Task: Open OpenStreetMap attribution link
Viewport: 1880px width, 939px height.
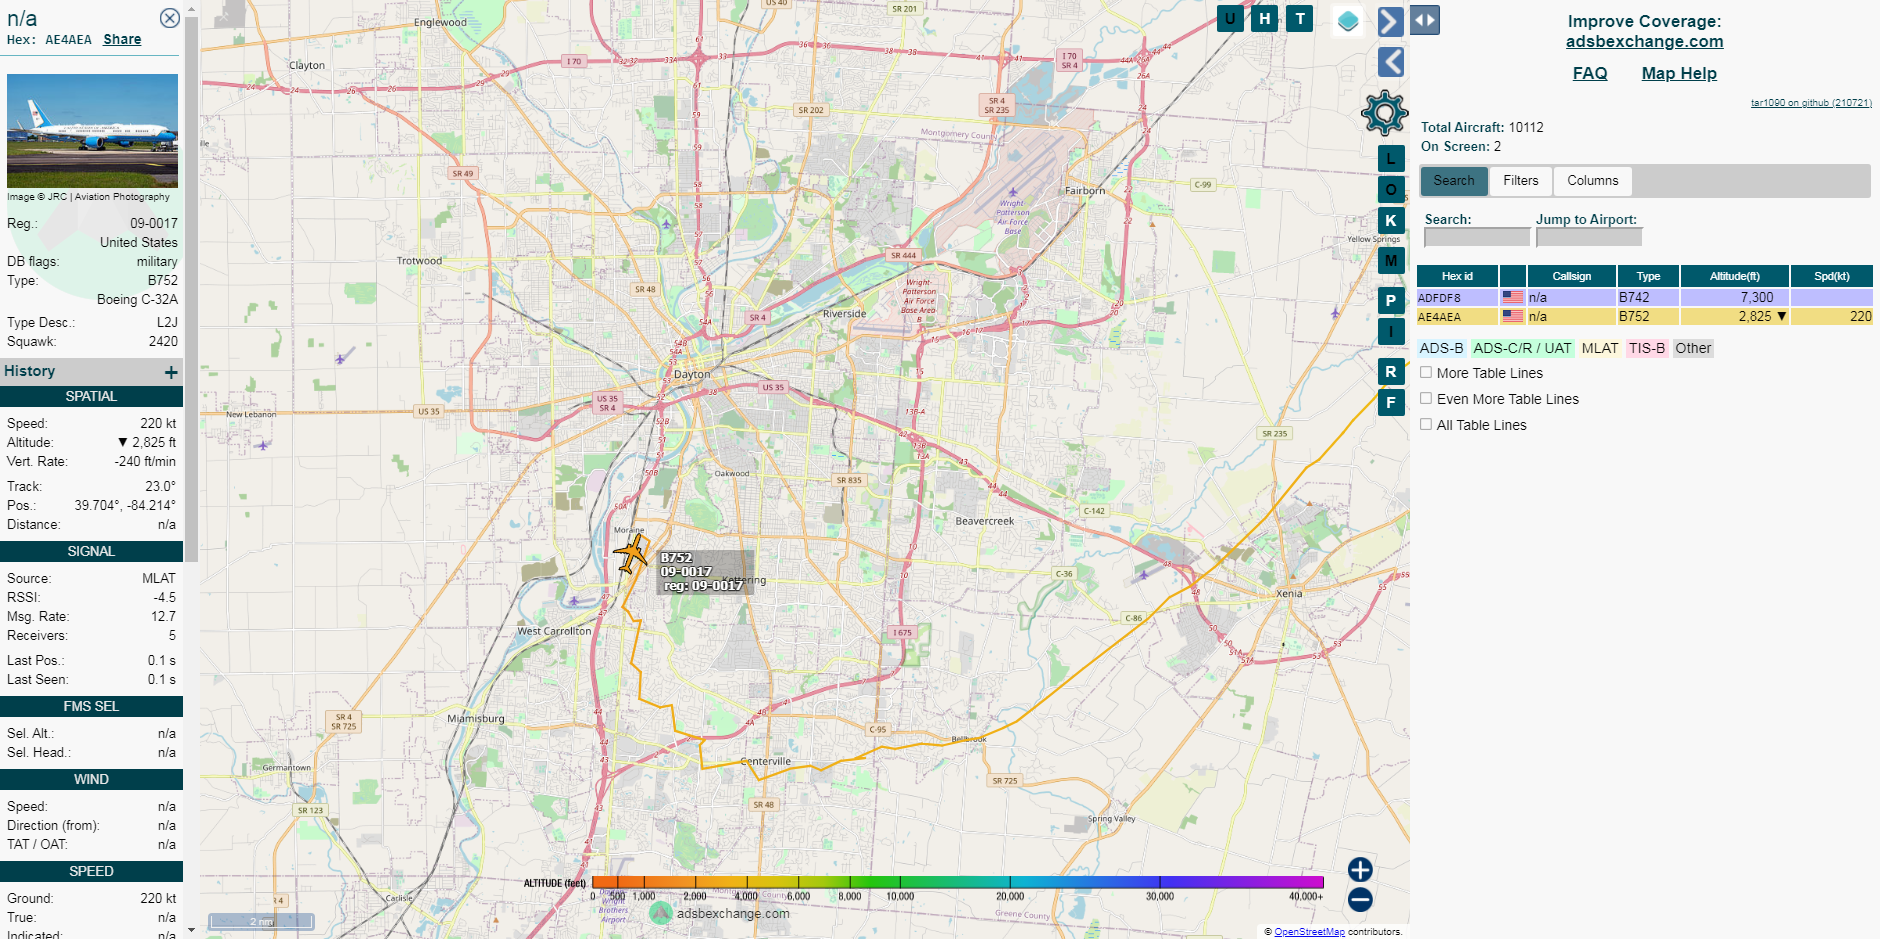Action: coord(1309,932)
